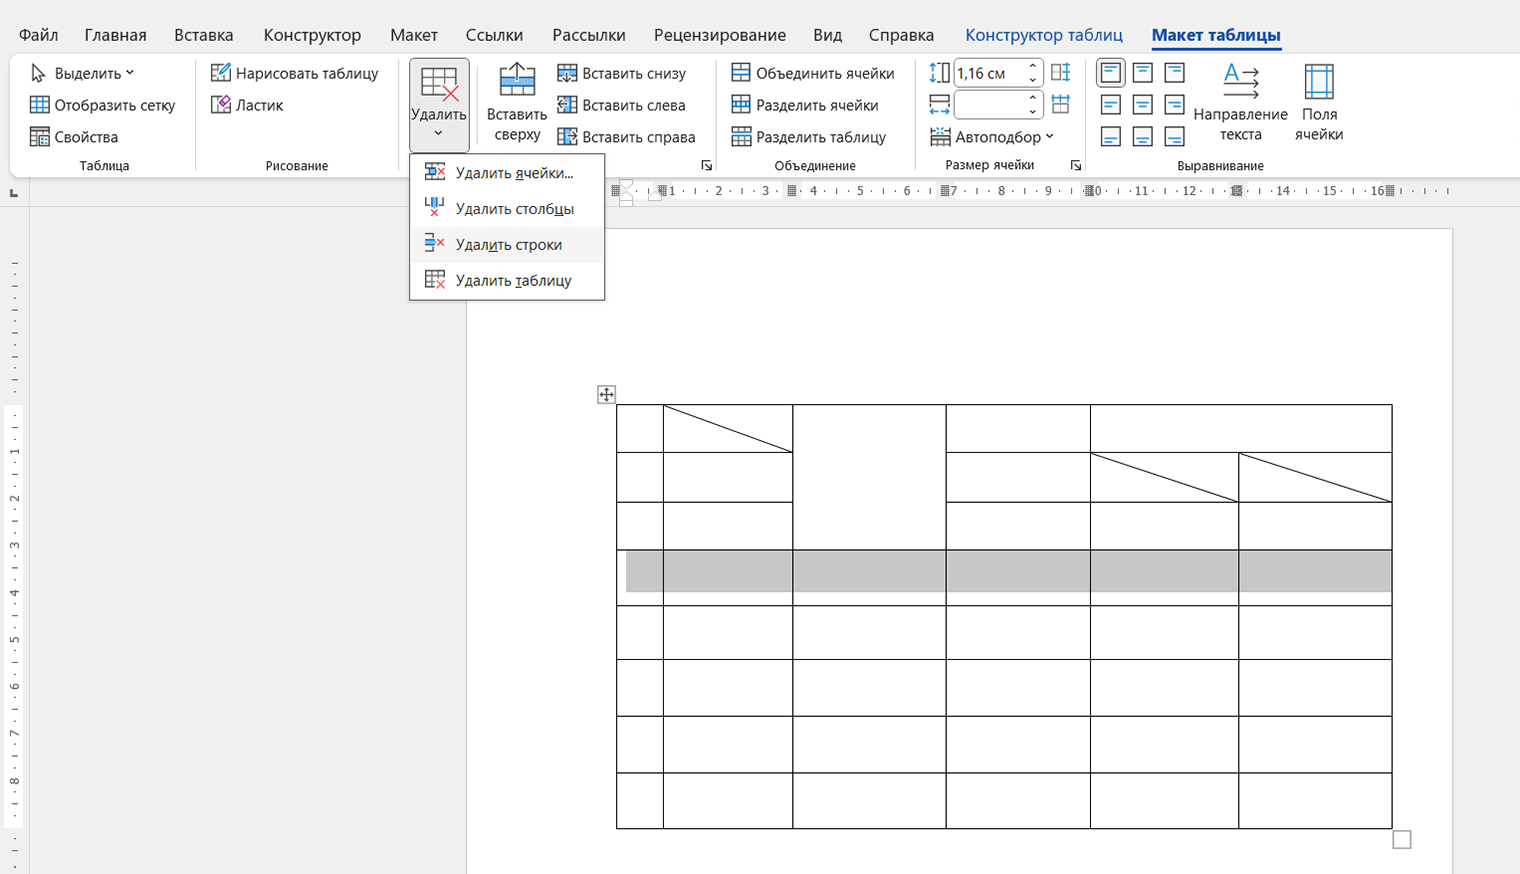Click Направление текста (Text direction)
The width and height of the screenshot is (1520, 874).
[x=1241, y=103]
